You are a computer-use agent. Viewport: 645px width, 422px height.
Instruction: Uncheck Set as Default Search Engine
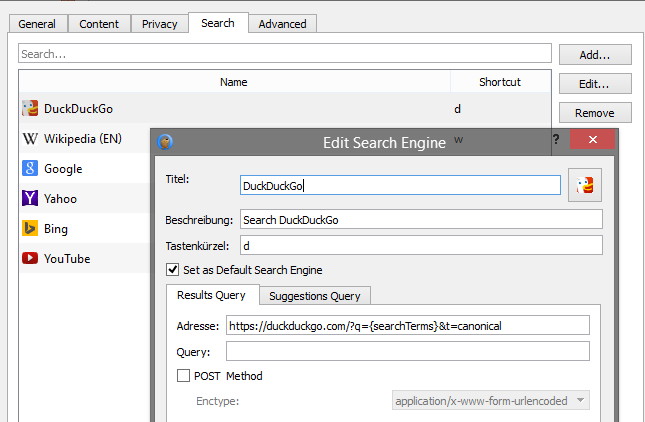pyautogui.click(x=172, y=270)
